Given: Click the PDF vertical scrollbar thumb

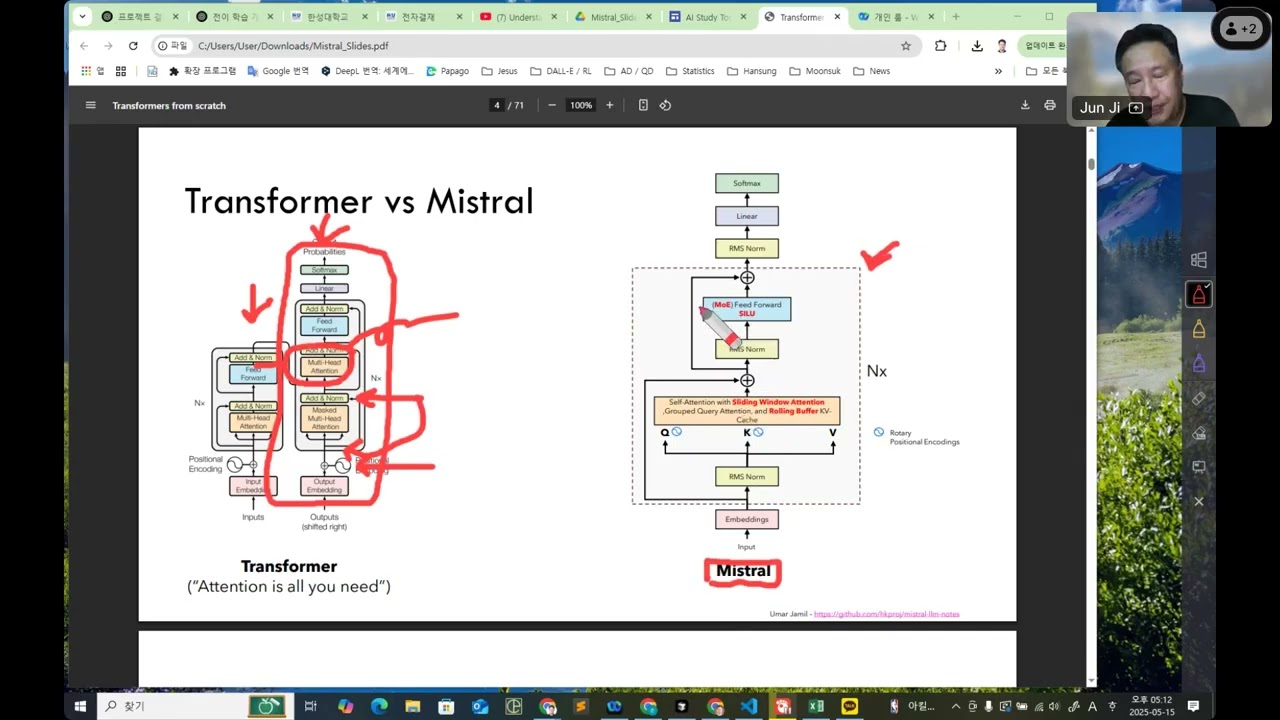Looking at the screenshot, I should (1091, 164).
